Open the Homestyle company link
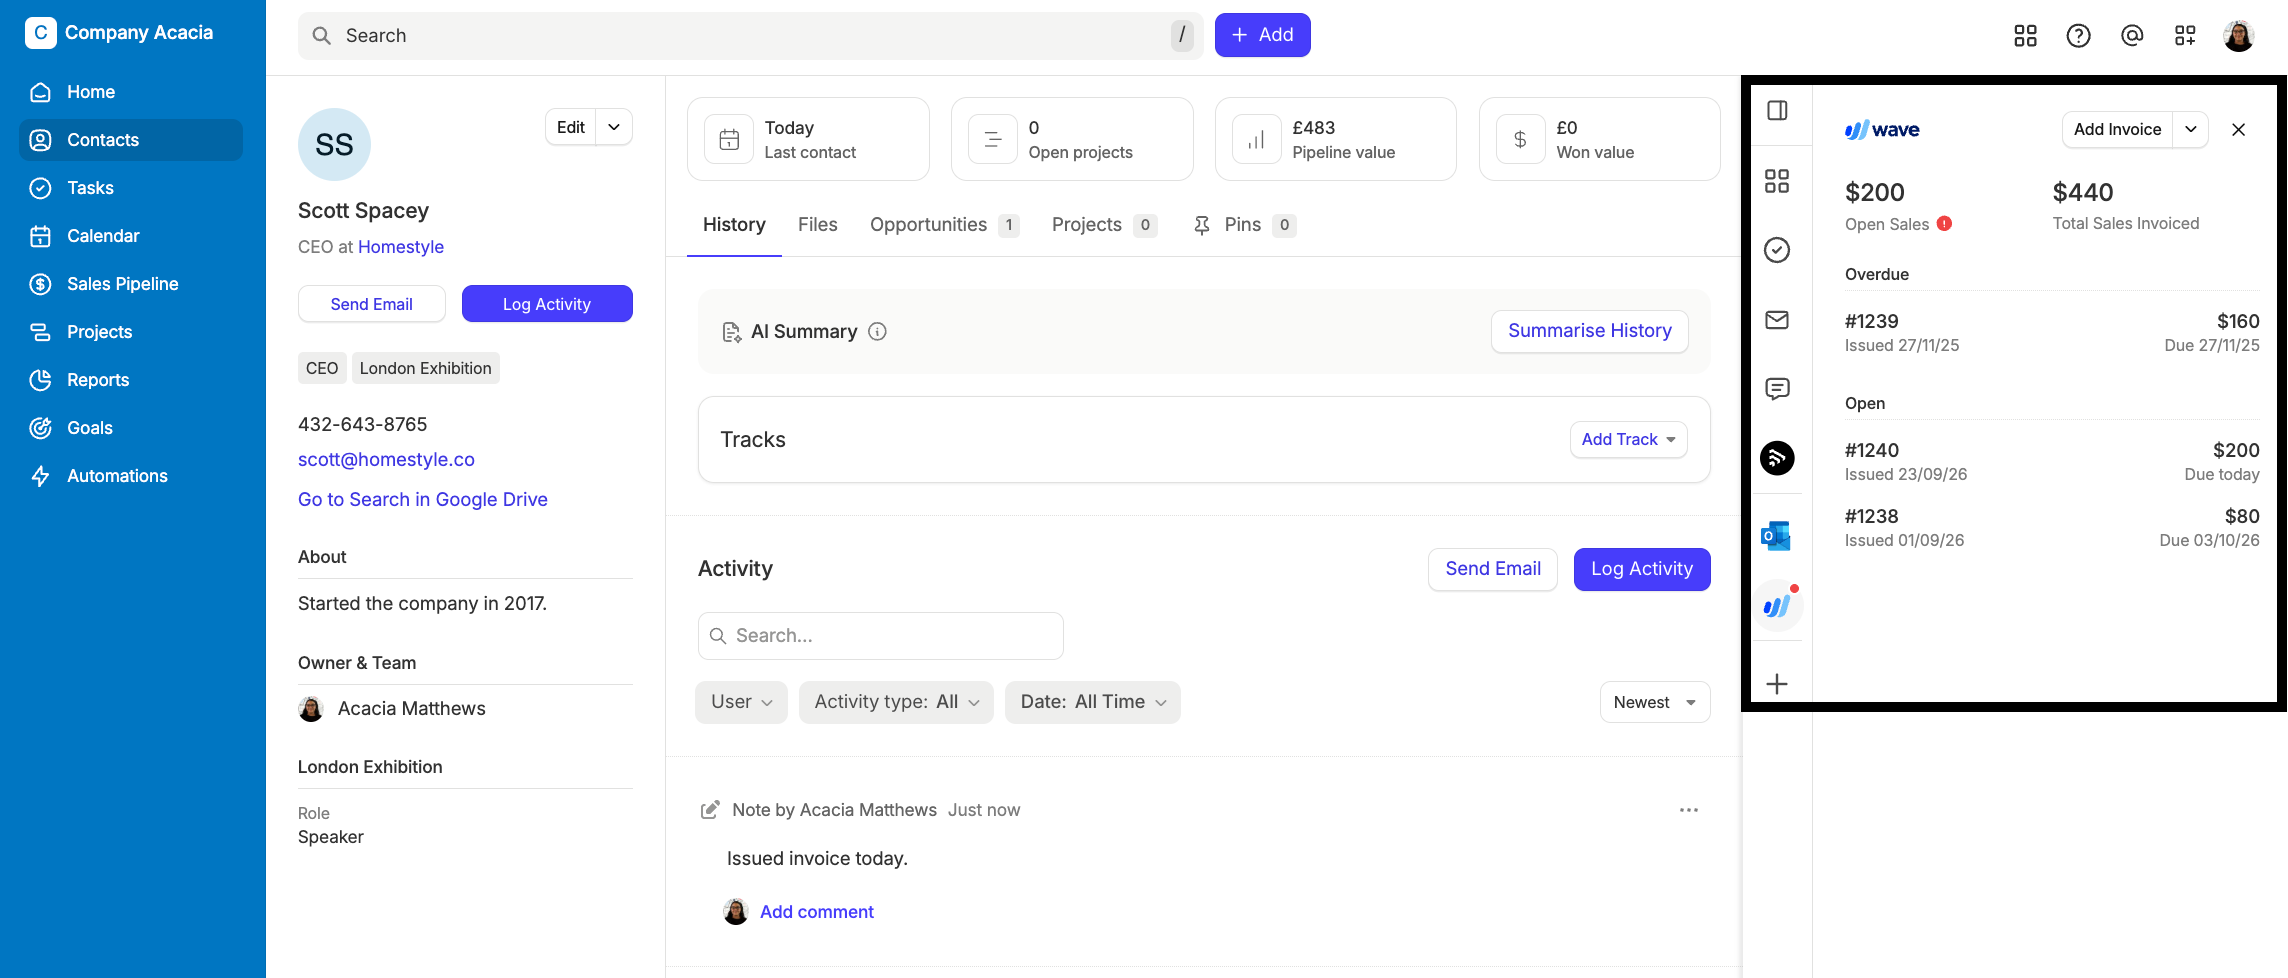The height and width of the screenshot is (978, 2288). click(401, 247)
